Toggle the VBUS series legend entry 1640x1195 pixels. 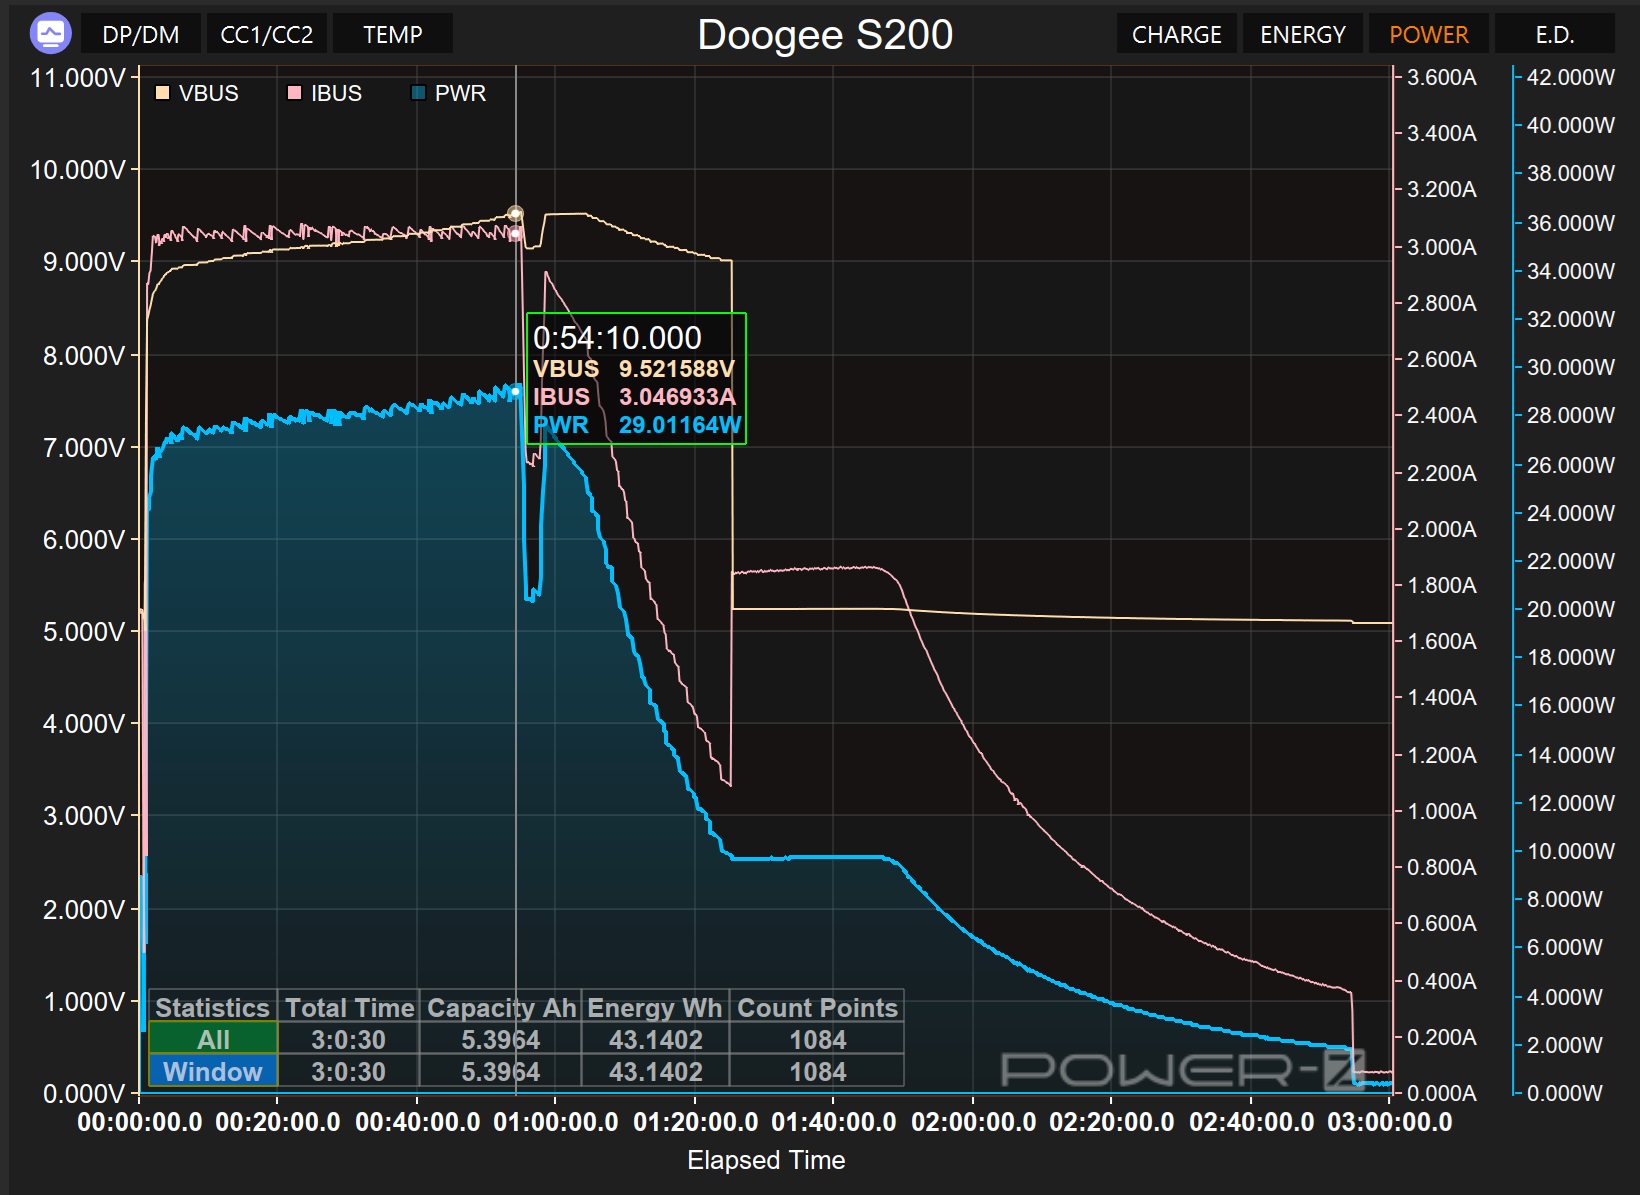[197, 93]
